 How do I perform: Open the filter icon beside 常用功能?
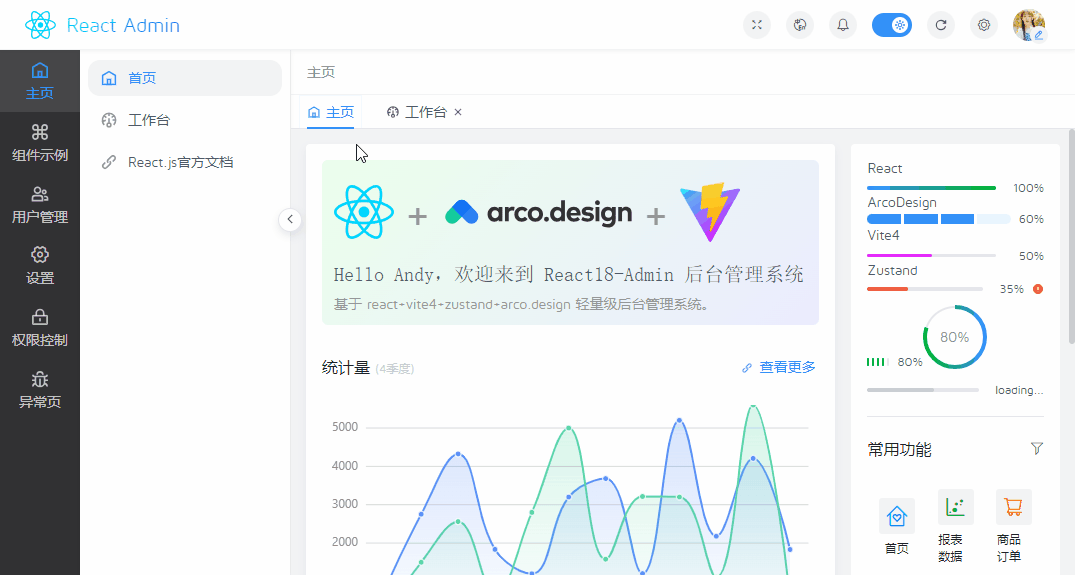coord(1037,449)
